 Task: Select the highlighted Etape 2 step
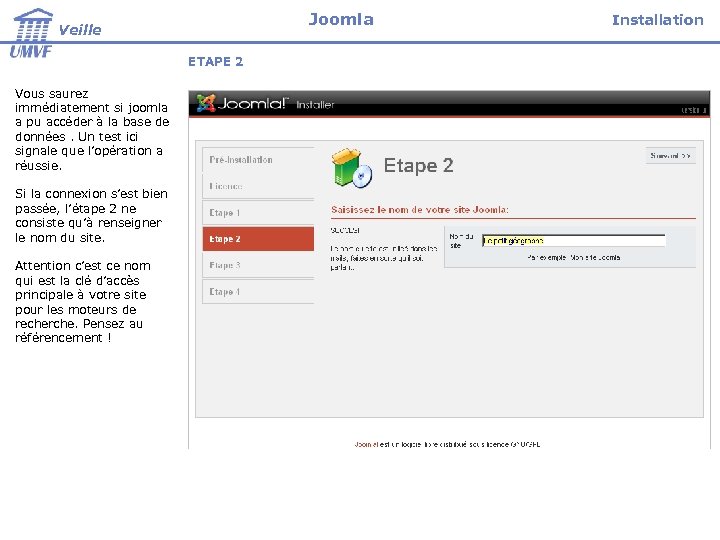pos(258,239)
